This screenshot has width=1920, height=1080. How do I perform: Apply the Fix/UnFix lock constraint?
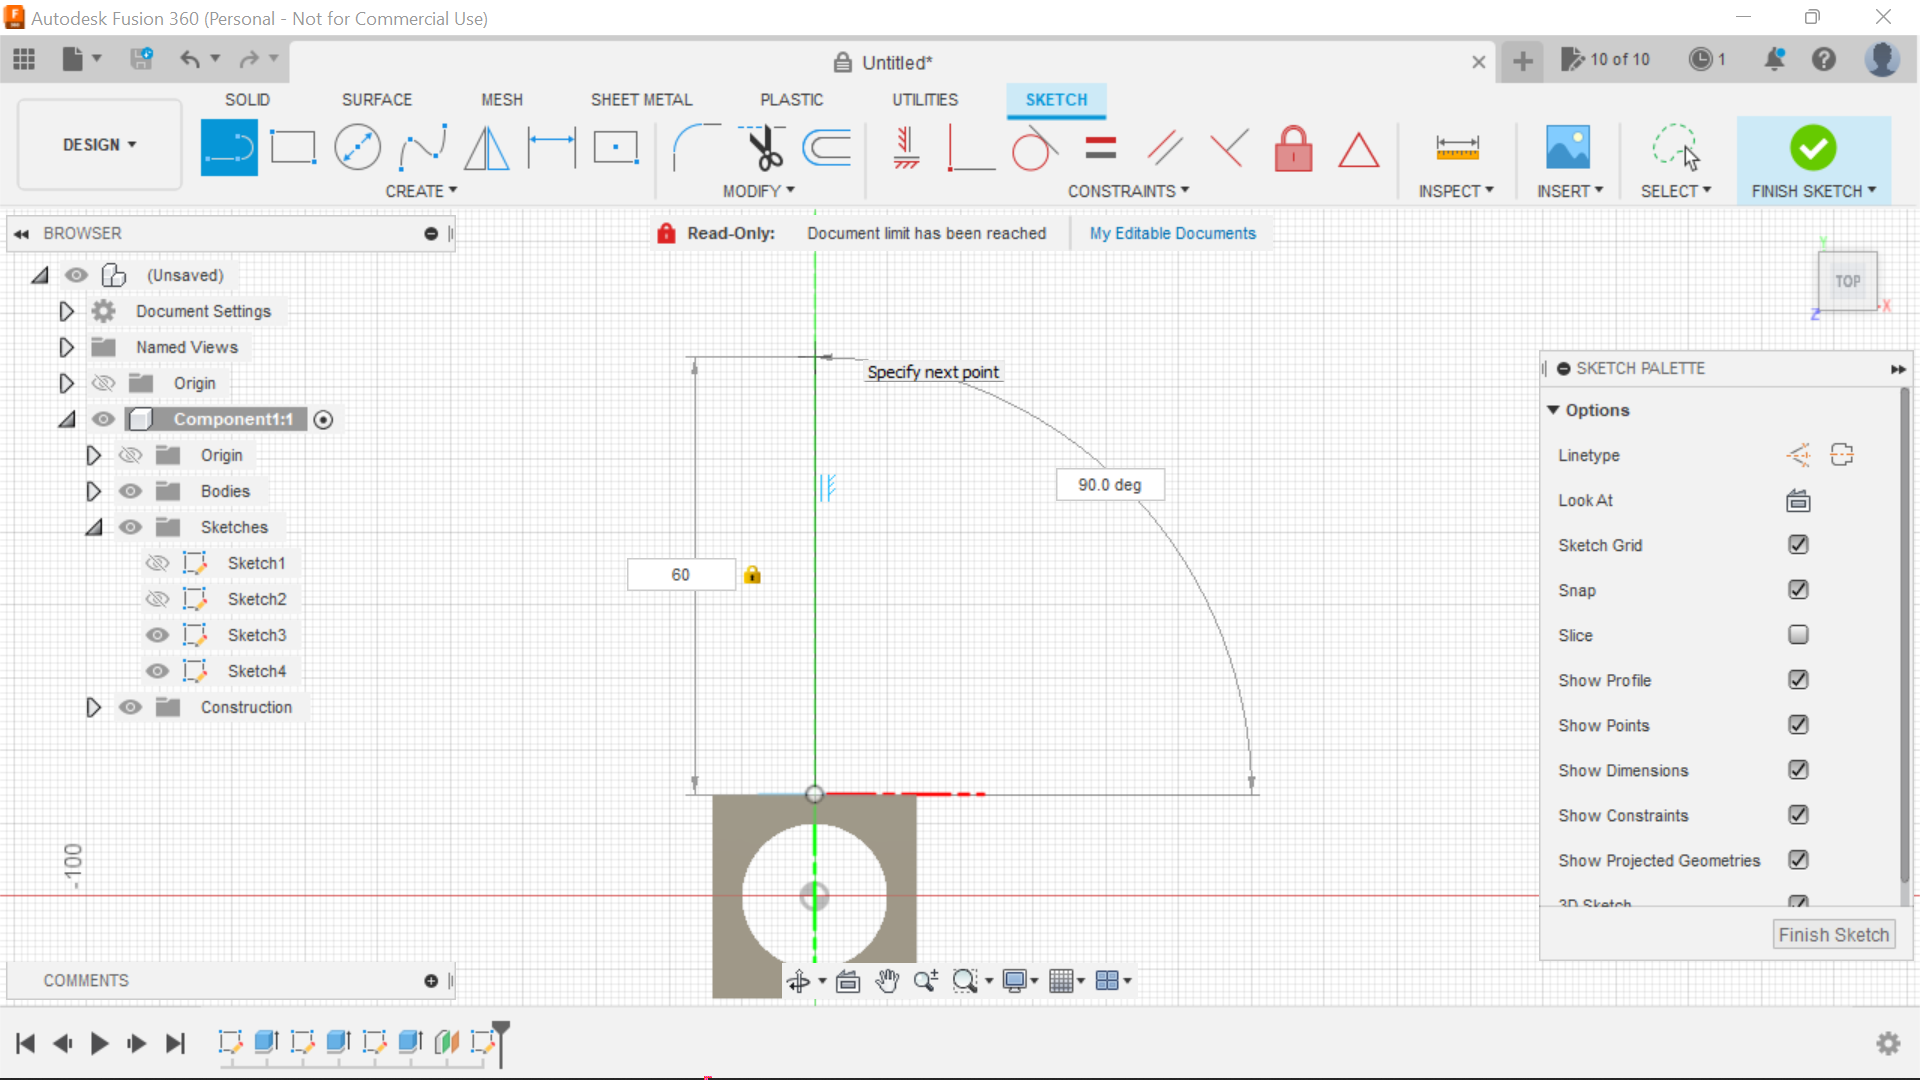click(1293, 148)
